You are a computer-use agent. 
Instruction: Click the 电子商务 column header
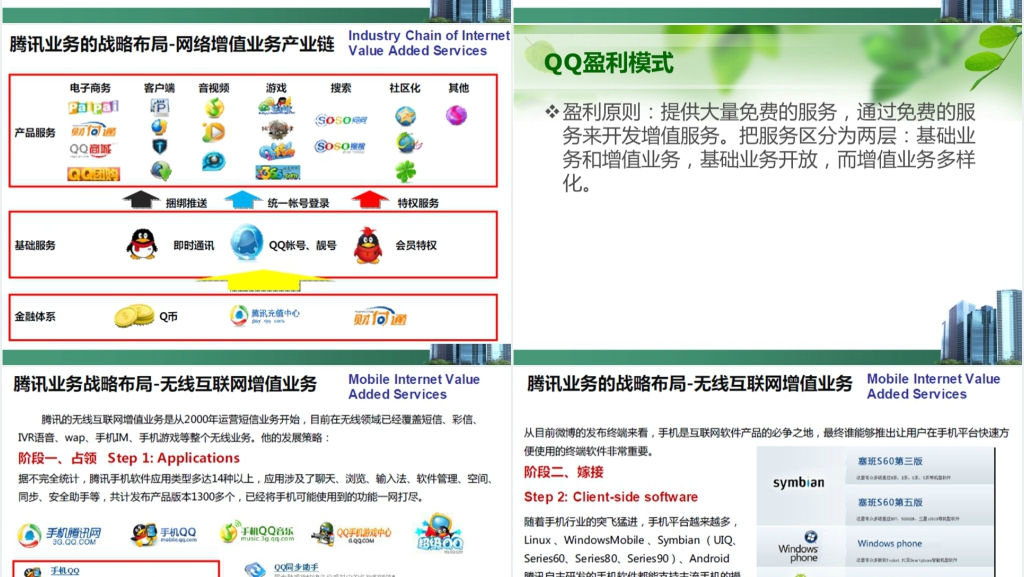tap(90, 88)
